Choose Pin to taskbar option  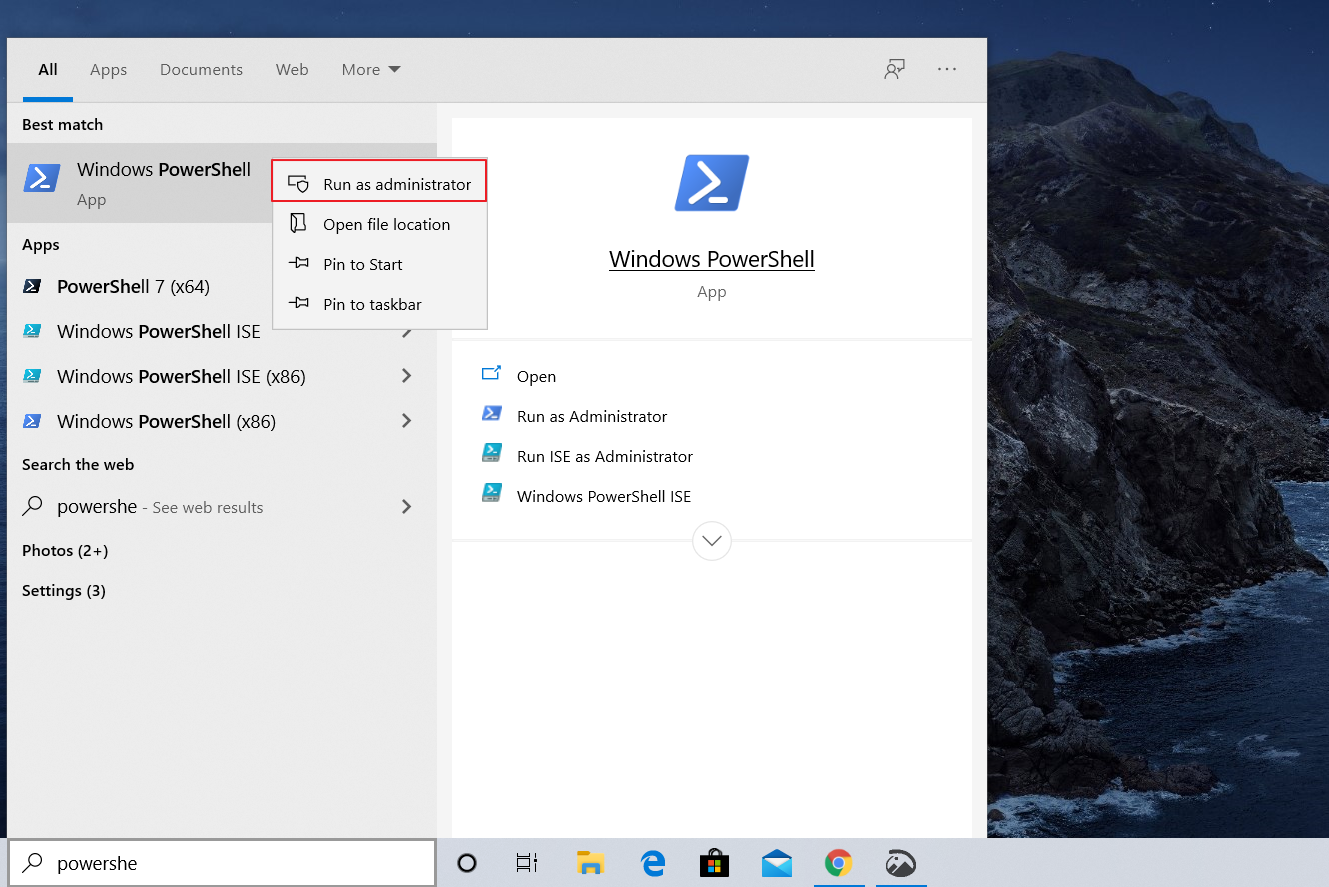(x=372, y=304)
